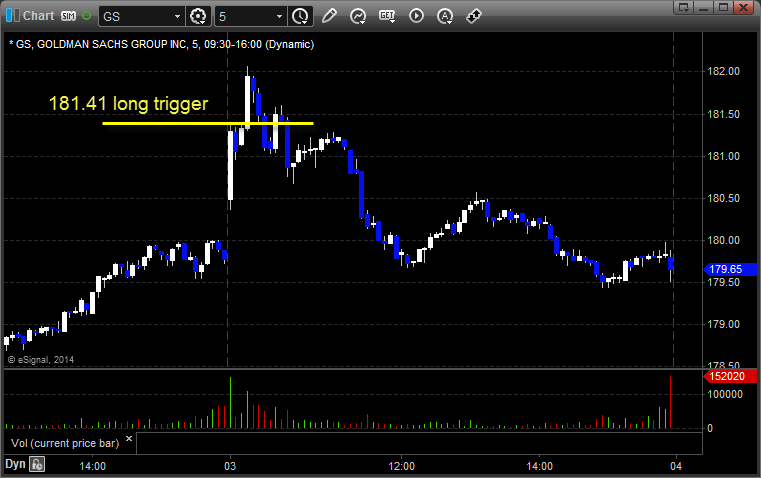Click the Chart title text
The image size is (761, 478).
tap(38, 16)
